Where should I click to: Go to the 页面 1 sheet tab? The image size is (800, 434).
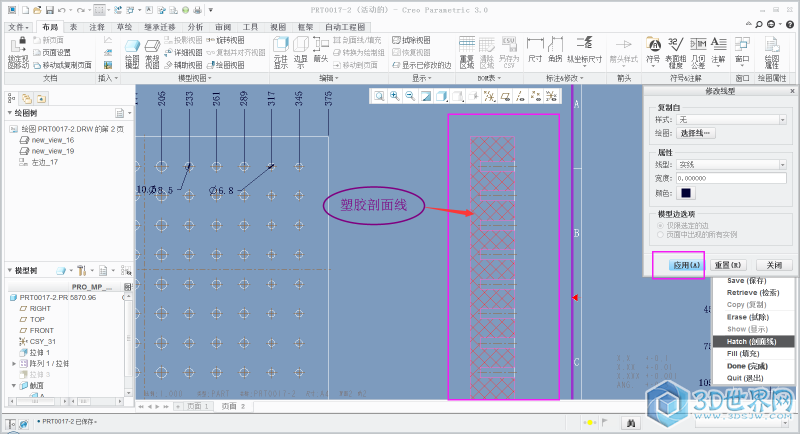tap(198, 406)
